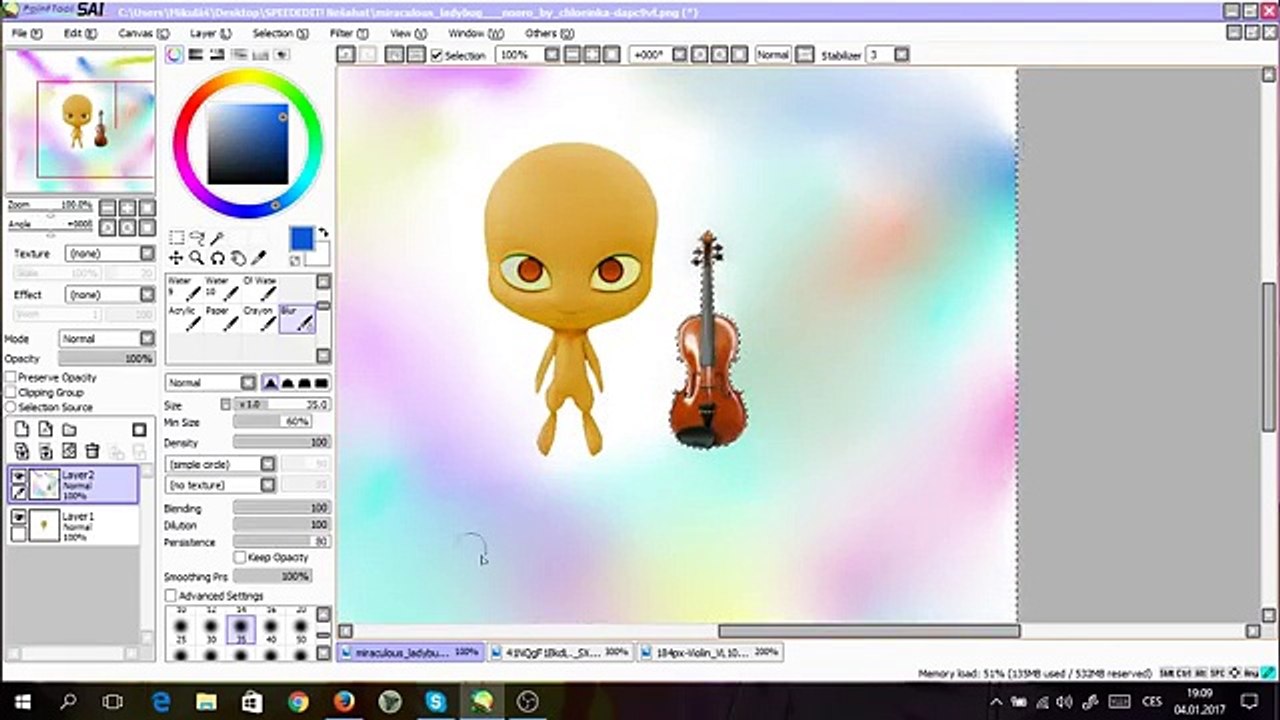This screenshot has width=1280, height=720.
Task: Select the Acrylic brush tool
Action: tap(185, 319)
